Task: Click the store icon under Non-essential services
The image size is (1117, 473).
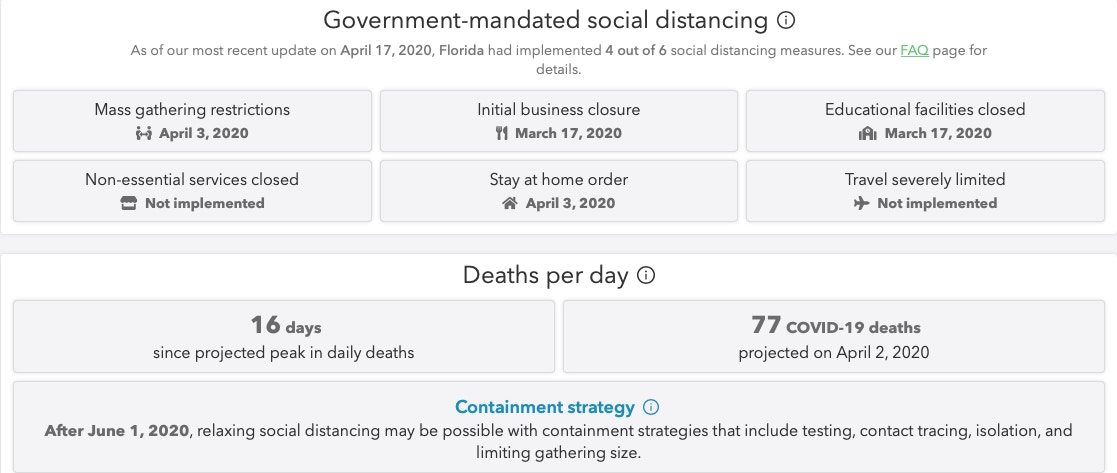Action: click(x=128, y=203)
